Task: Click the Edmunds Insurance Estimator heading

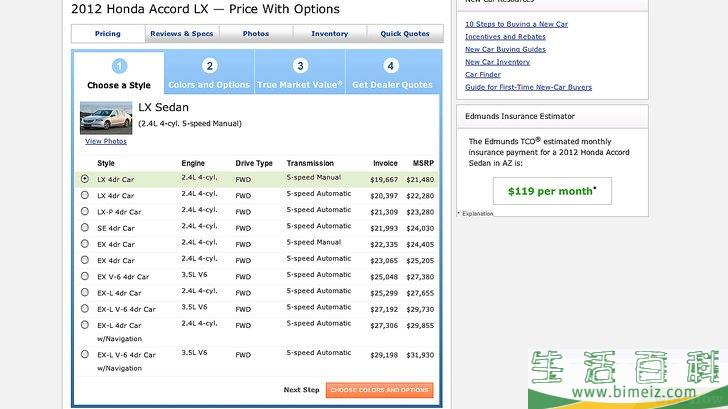Action: coord(520,116)
